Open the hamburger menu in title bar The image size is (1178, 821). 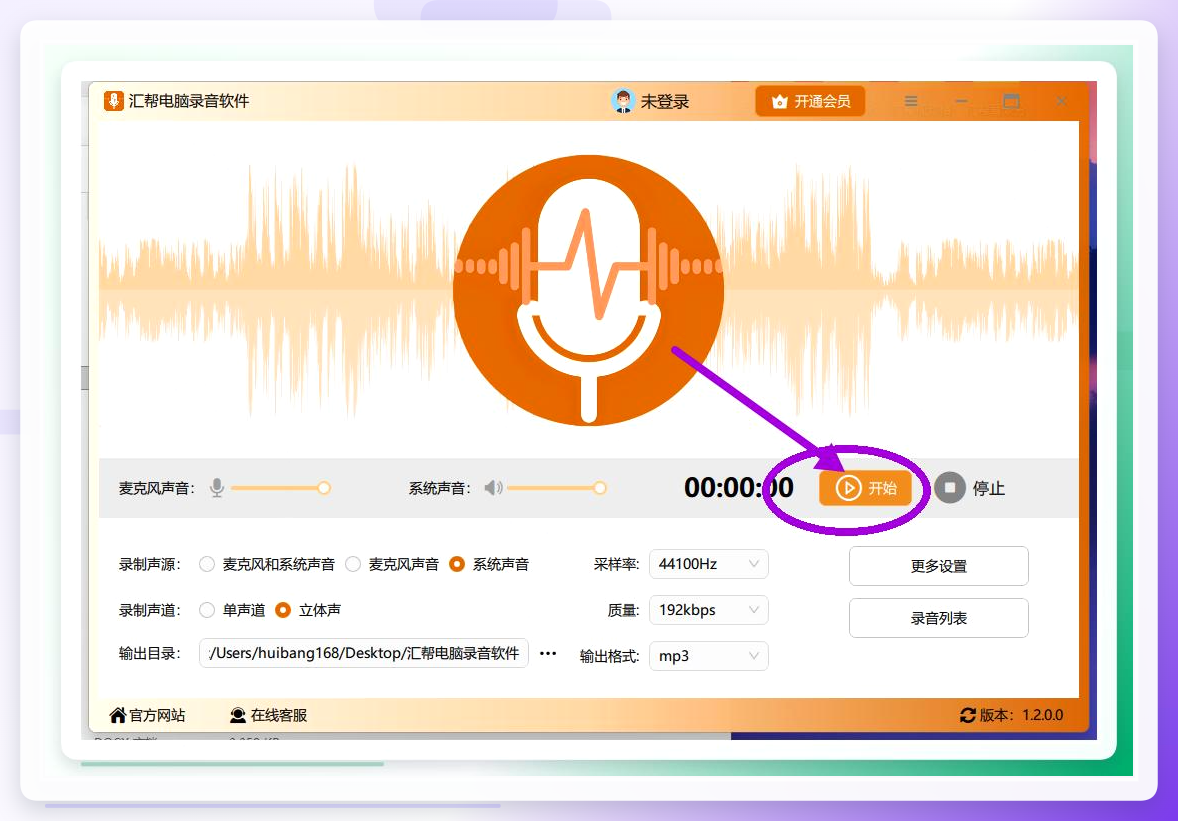[911, 101]
